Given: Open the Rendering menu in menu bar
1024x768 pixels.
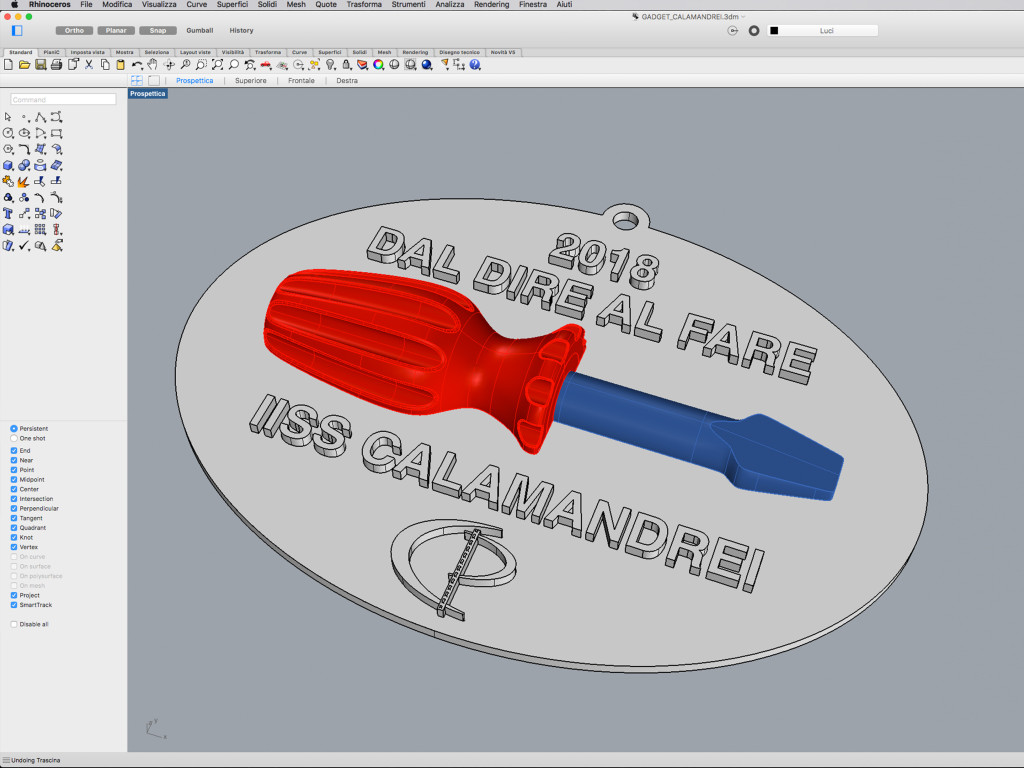Looking at the screenshot, I should coord(491,4).
